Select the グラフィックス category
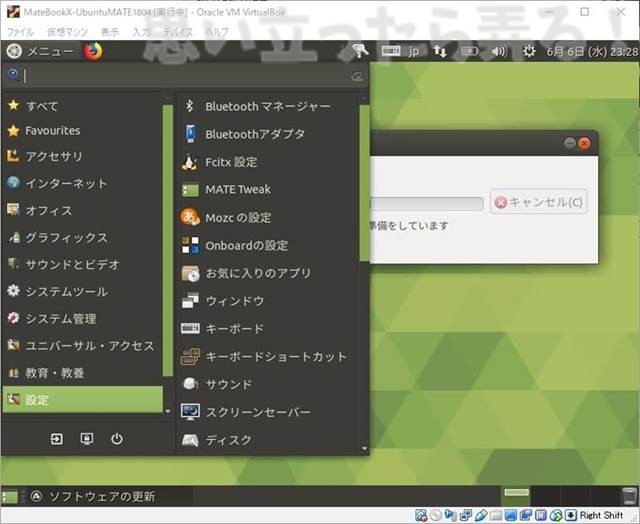640x524 pixels. coord(83,238)
